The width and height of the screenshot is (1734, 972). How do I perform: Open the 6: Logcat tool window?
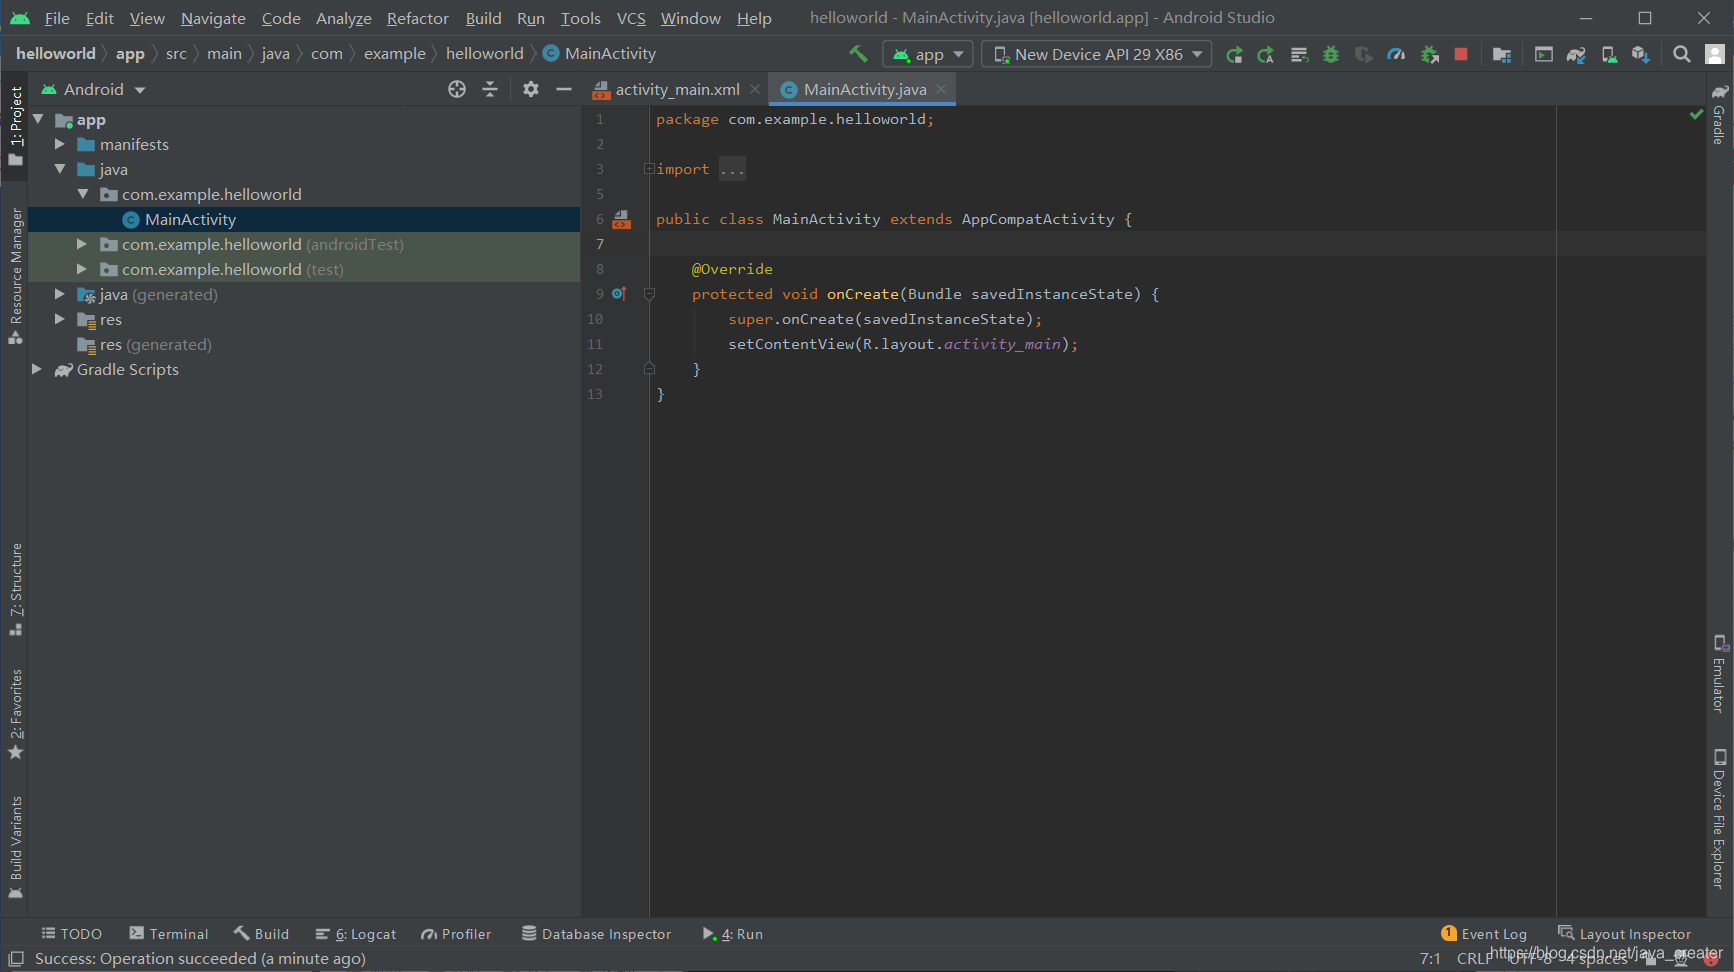point(356,934)
